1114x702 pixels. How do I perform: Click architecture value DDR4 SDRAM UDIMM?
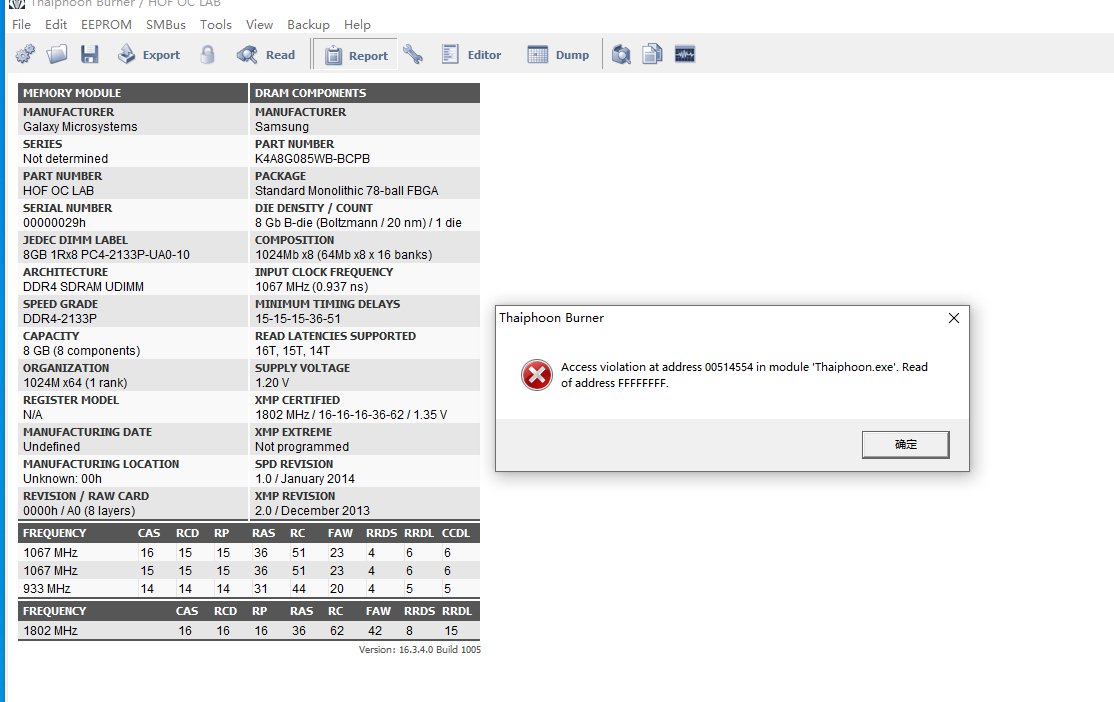[x=83, y=286]
